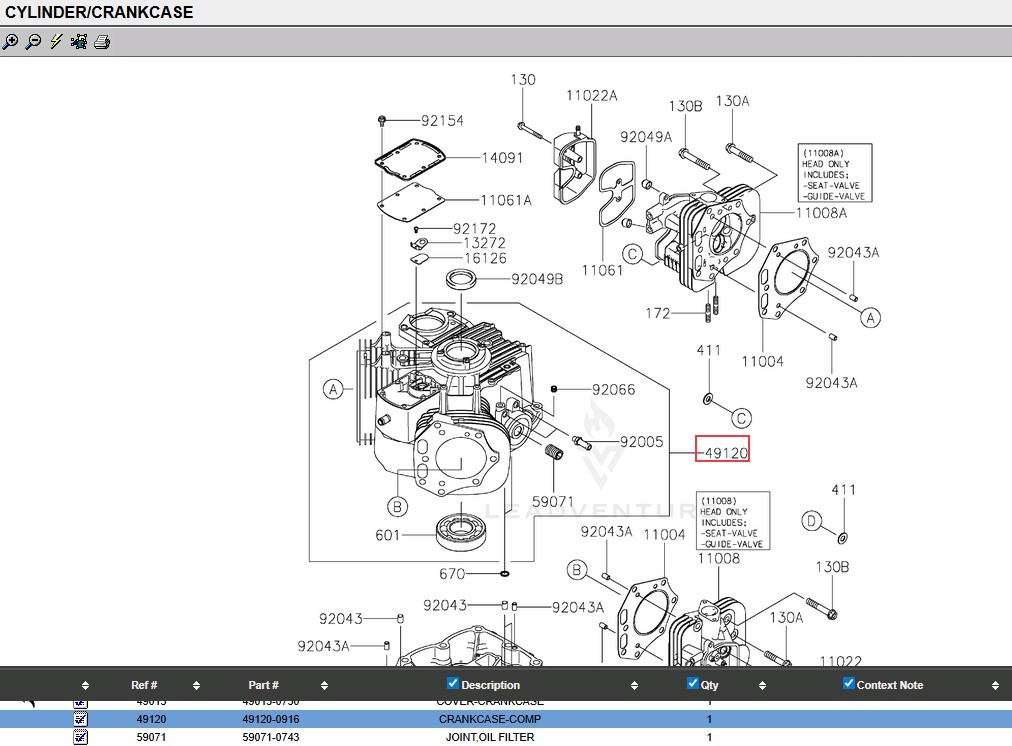This screenshot has width=1012, height=746.
Task: Click the sort arrows right of Context Note
Action: coord(994,686)
